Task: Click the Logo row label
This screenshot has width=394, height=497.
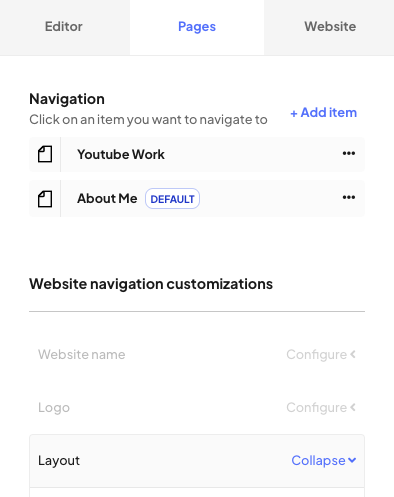Action: coord(54,407)
